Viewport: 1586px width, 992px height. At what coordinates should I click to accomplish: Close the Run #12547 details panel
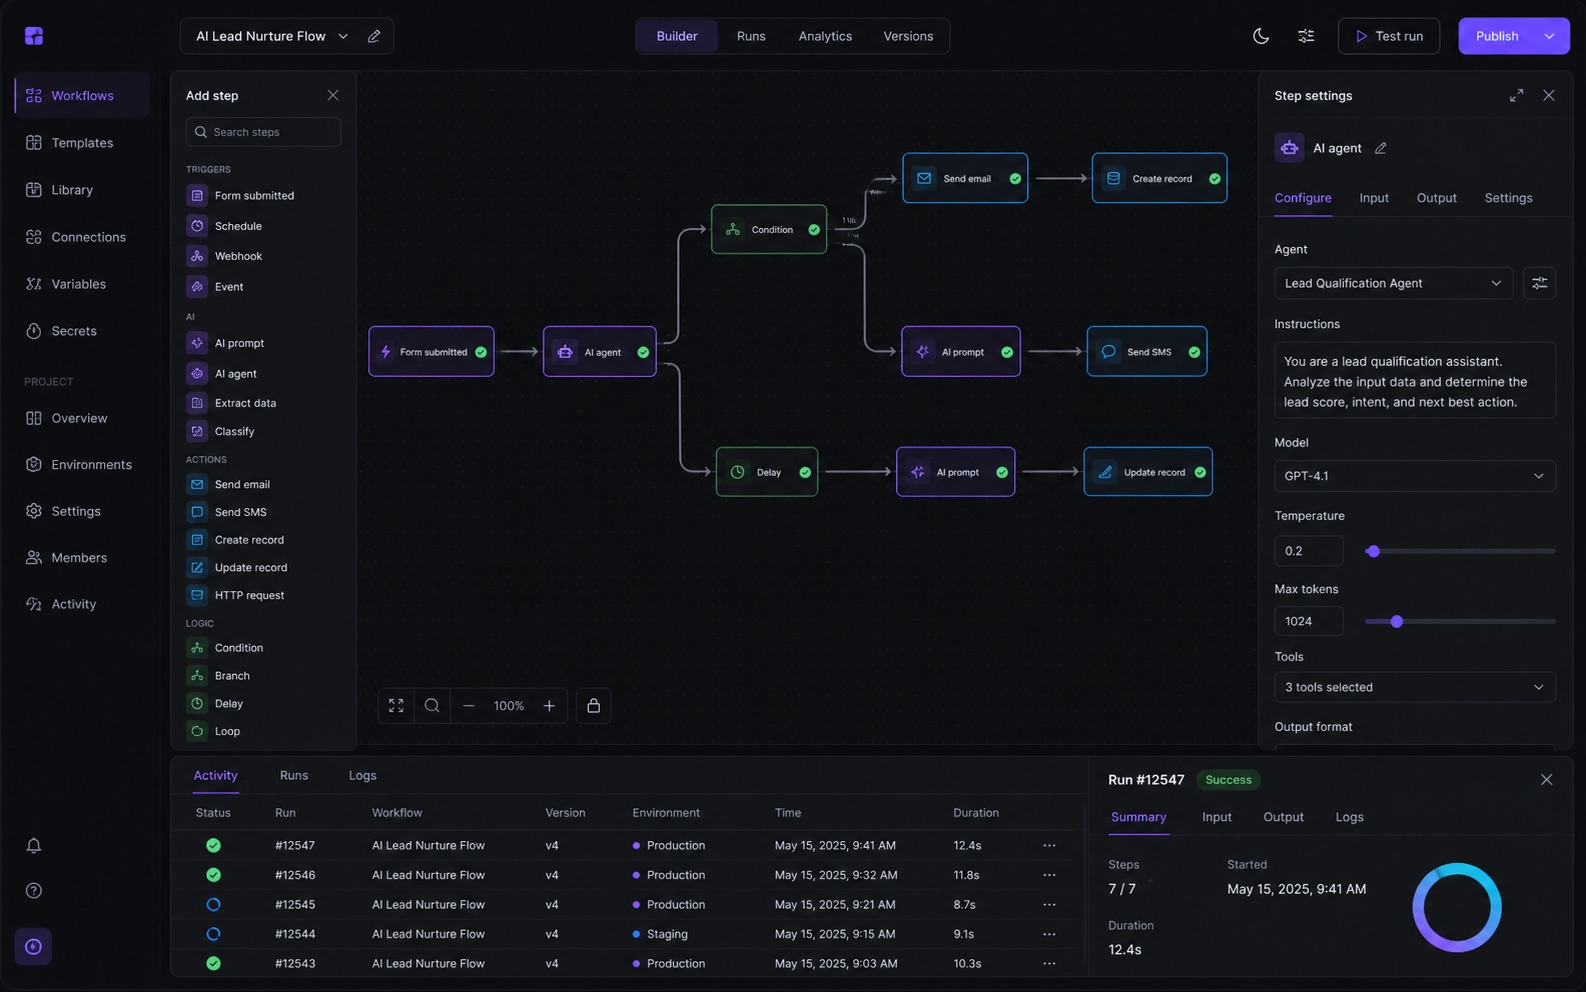click(x=1546, y=780)
